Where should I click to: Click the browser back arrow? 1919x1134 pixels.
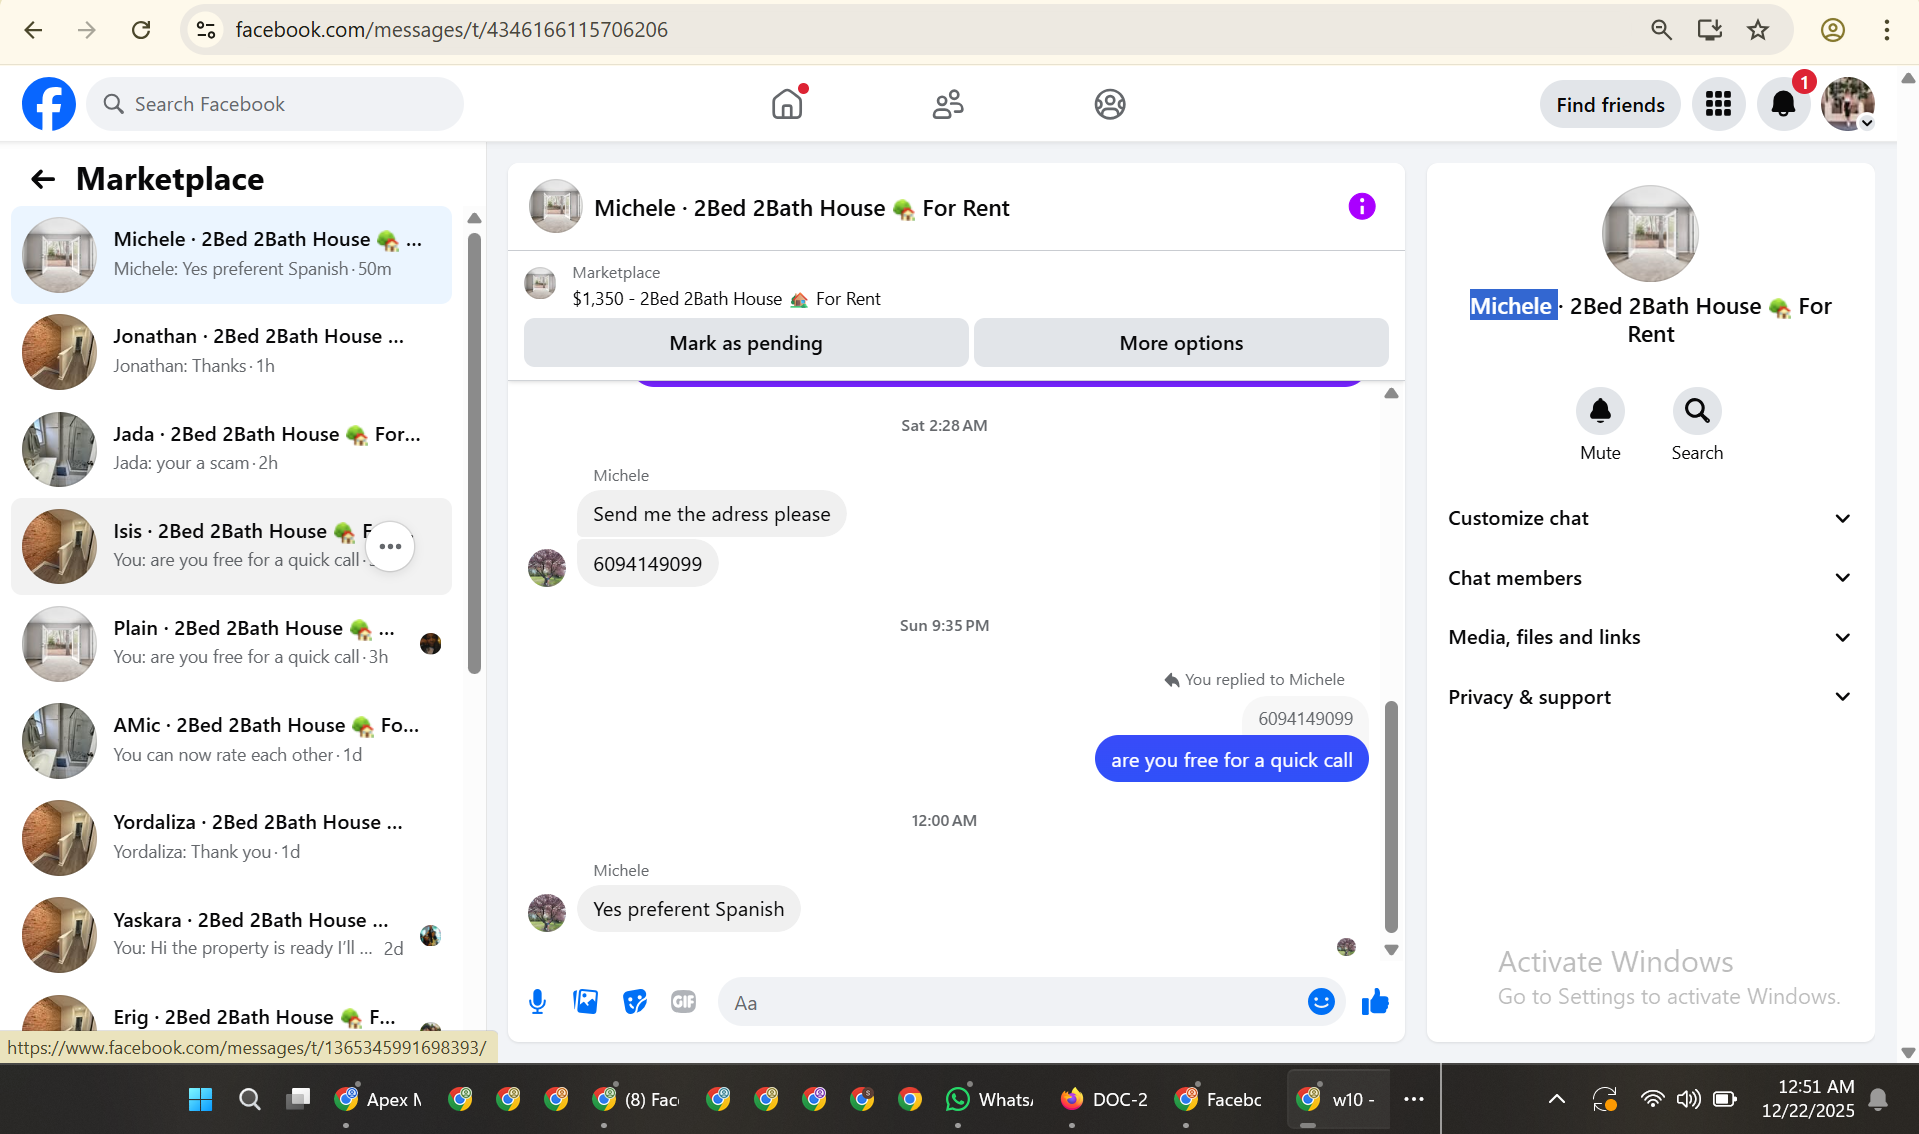33,30
